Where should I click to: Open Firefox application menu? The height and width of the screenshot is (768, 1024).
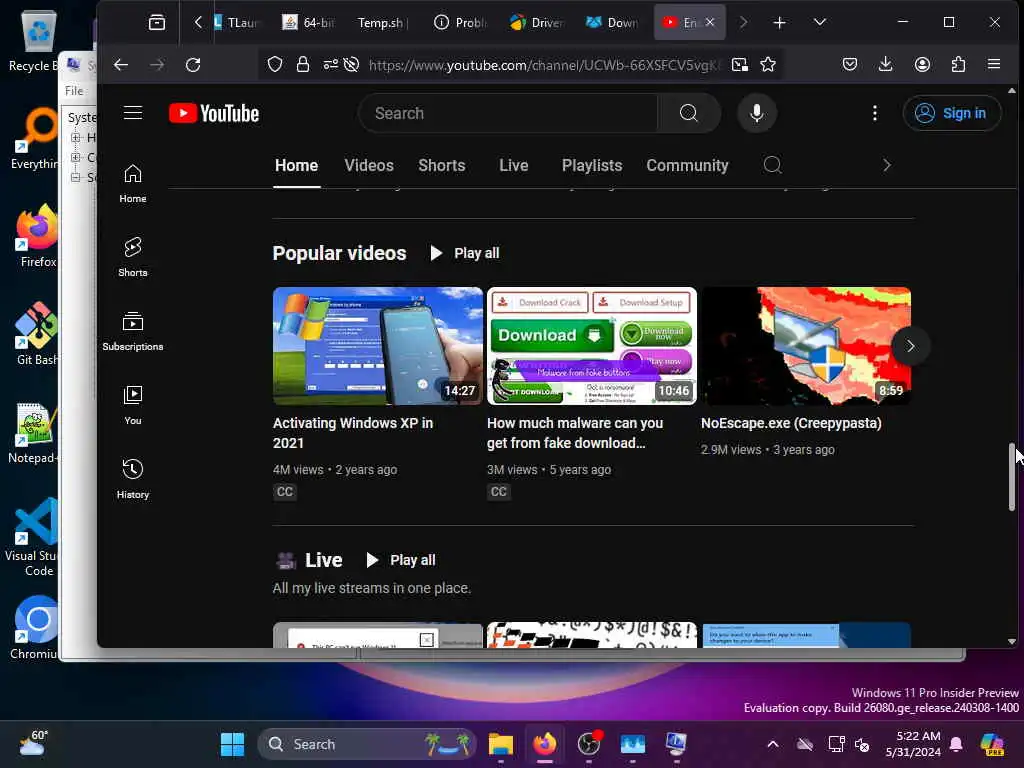click(x=994, y=65)
